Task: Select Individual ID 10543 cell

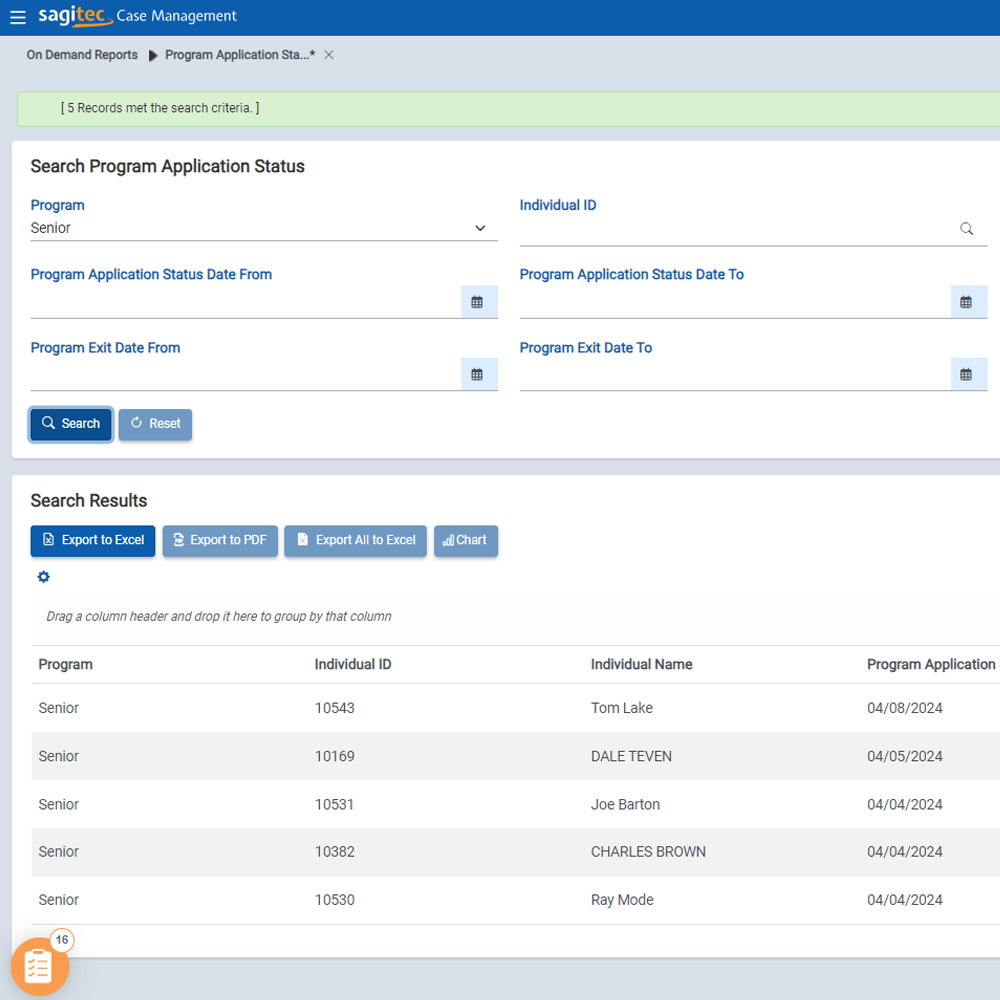Action: pyautogui.click(x=335, y=708)
